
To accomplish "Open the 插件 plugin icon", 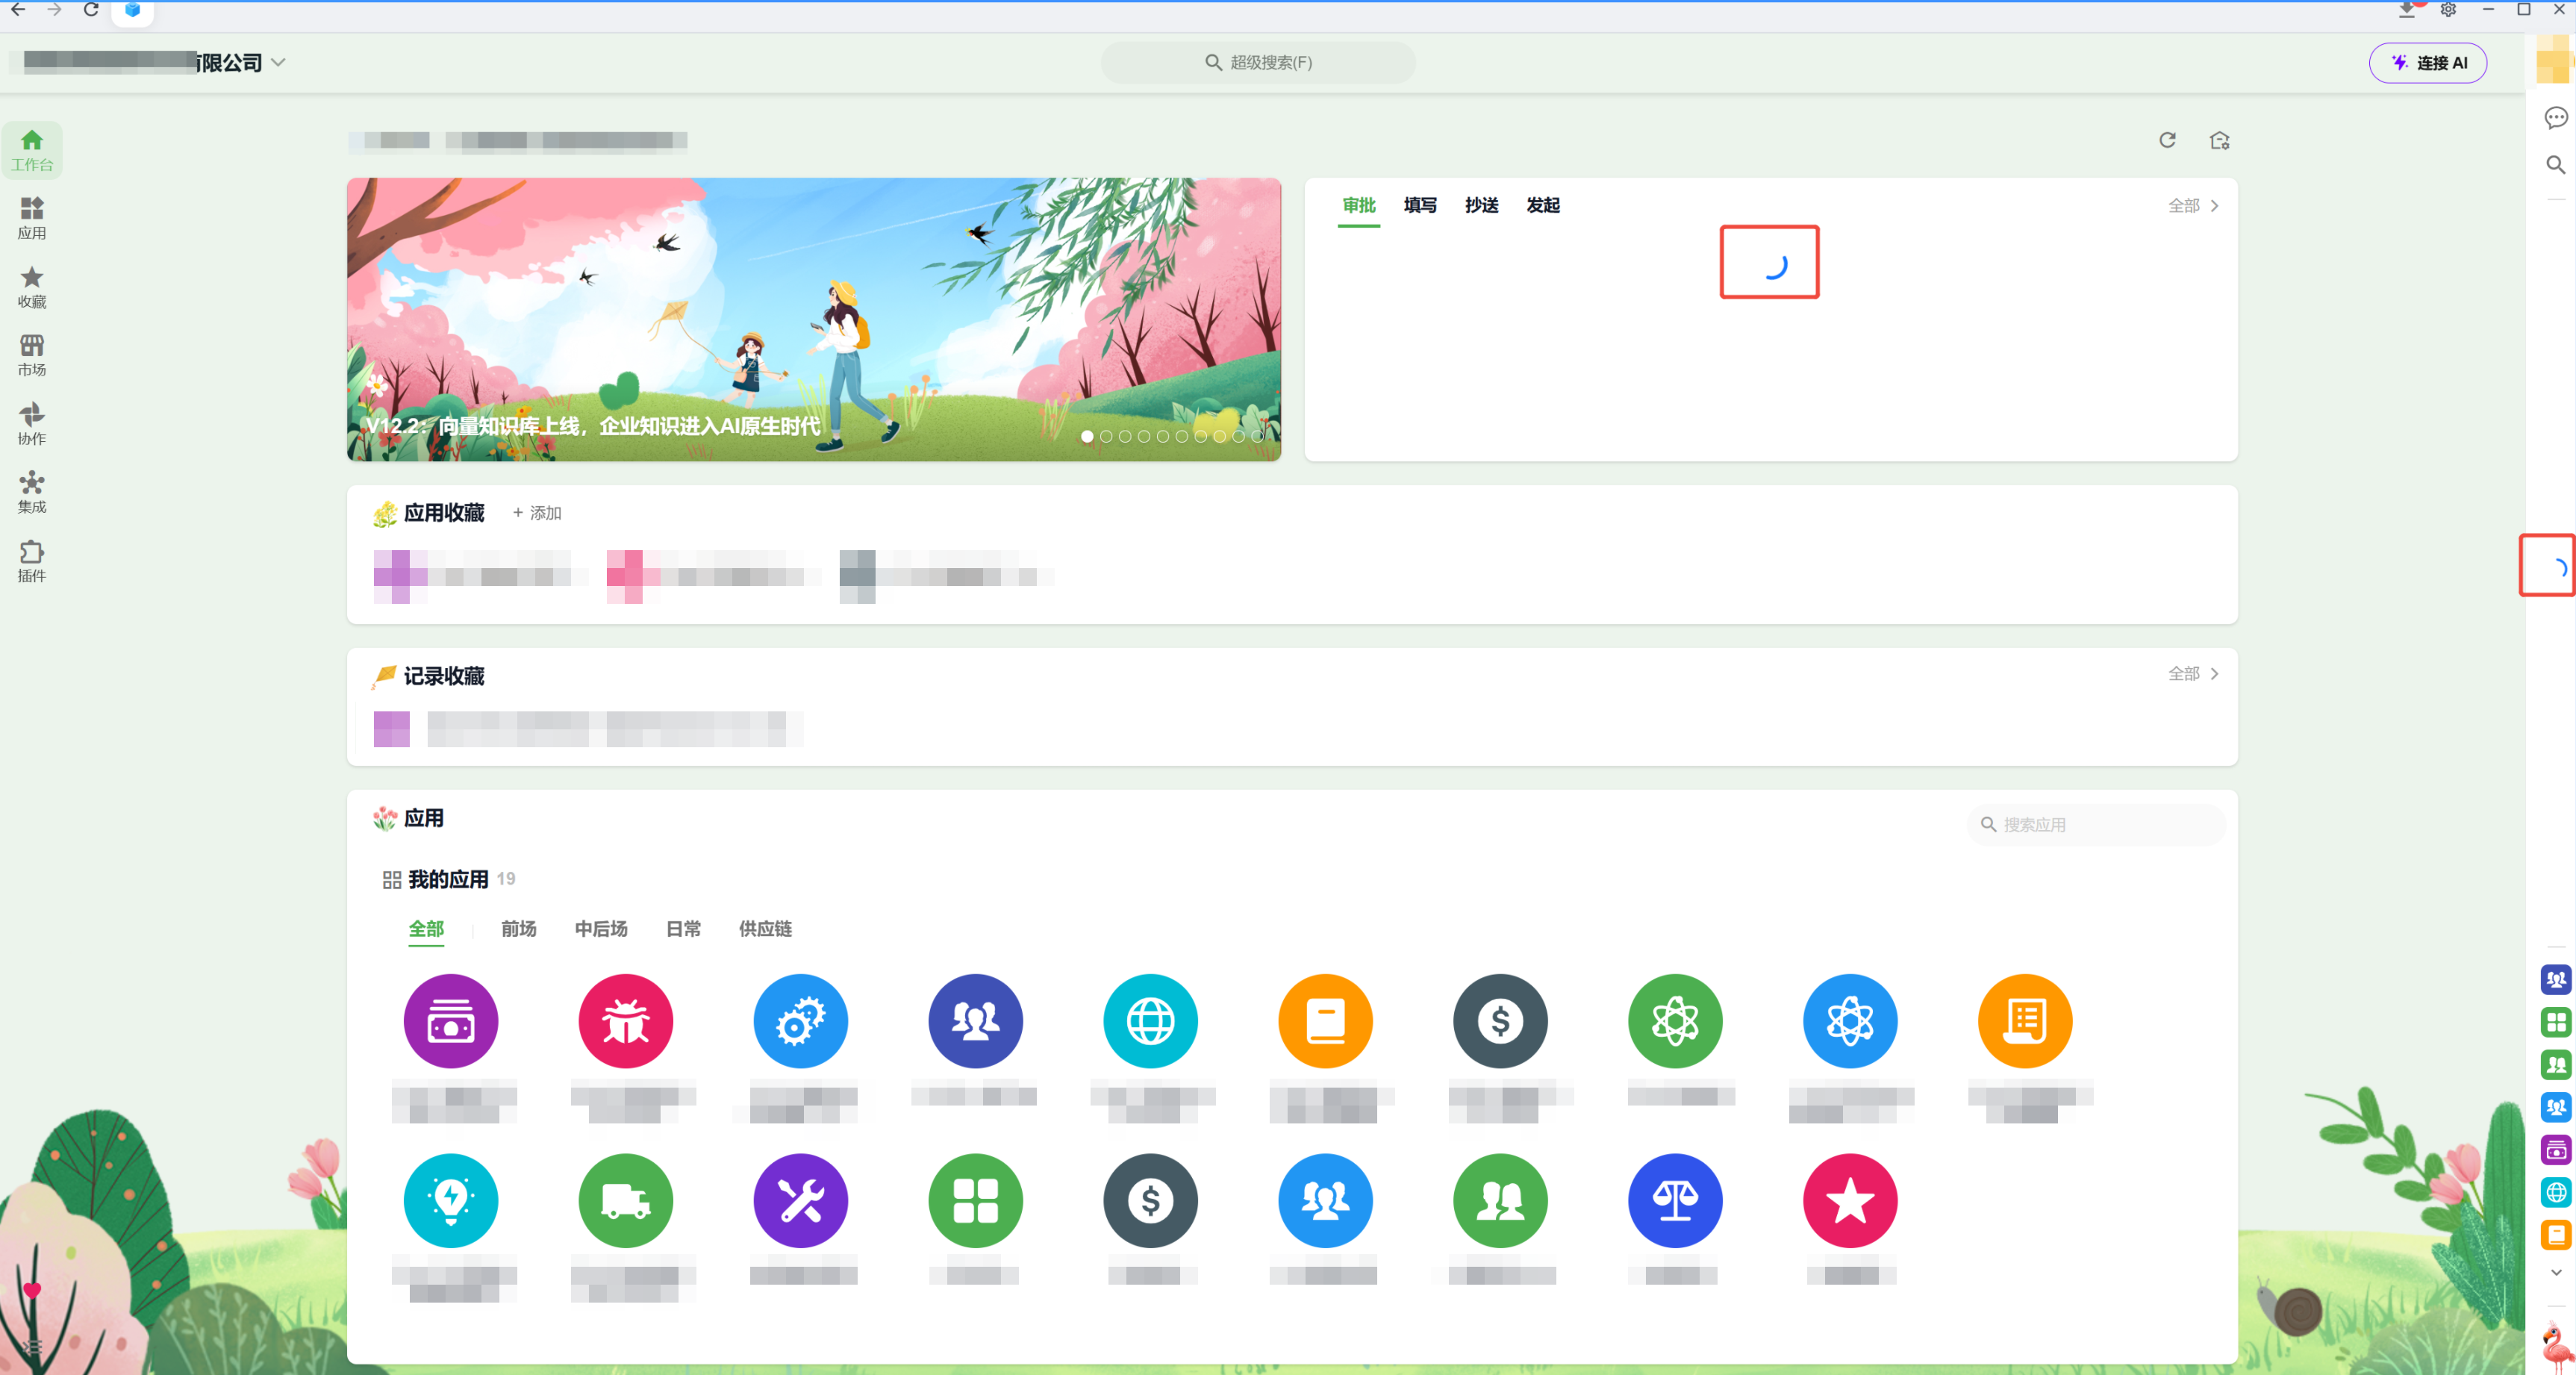I will pyautogui.click(x=32, y=561).
